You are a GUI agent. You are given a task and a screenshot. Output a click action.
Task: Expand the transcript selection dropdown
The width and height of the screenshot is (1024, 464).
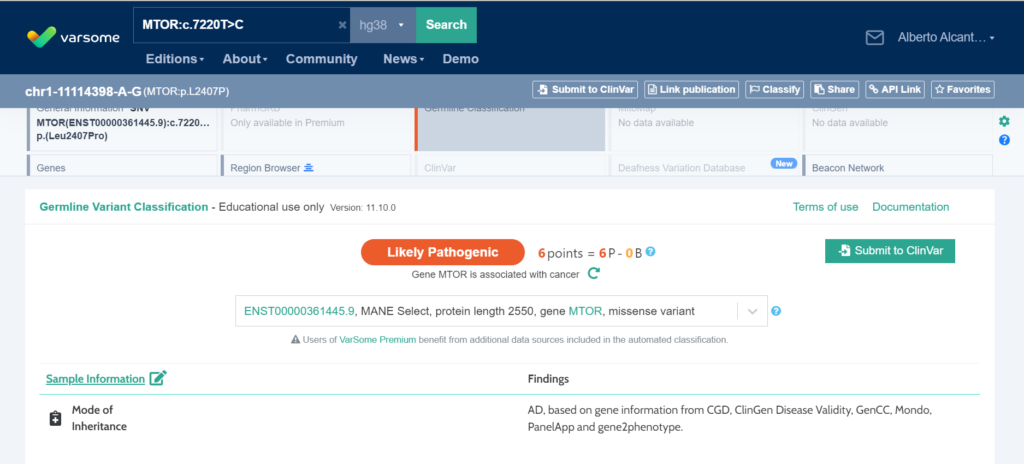(752, 311)
